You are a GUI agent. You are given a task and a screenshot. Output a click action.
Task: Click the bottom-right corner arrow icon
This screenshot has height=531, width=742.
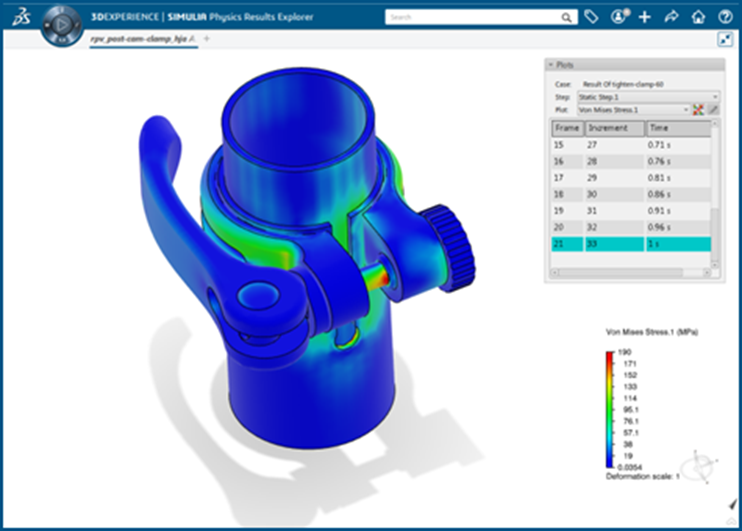733,504
